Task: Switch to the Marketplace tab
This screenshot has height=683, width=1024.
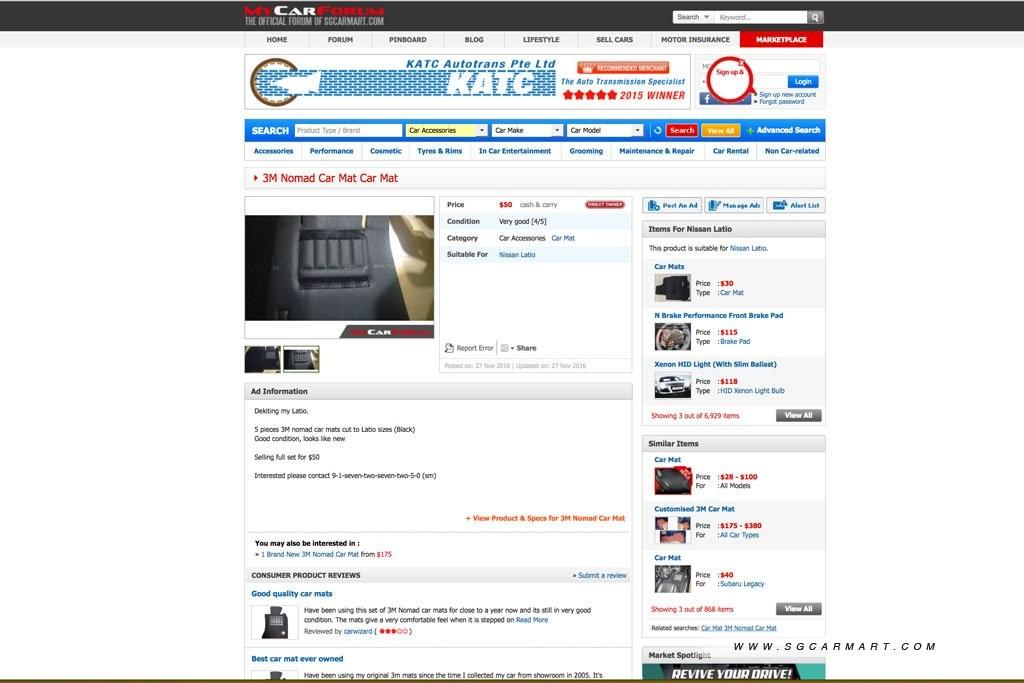Action: (780, 39)
